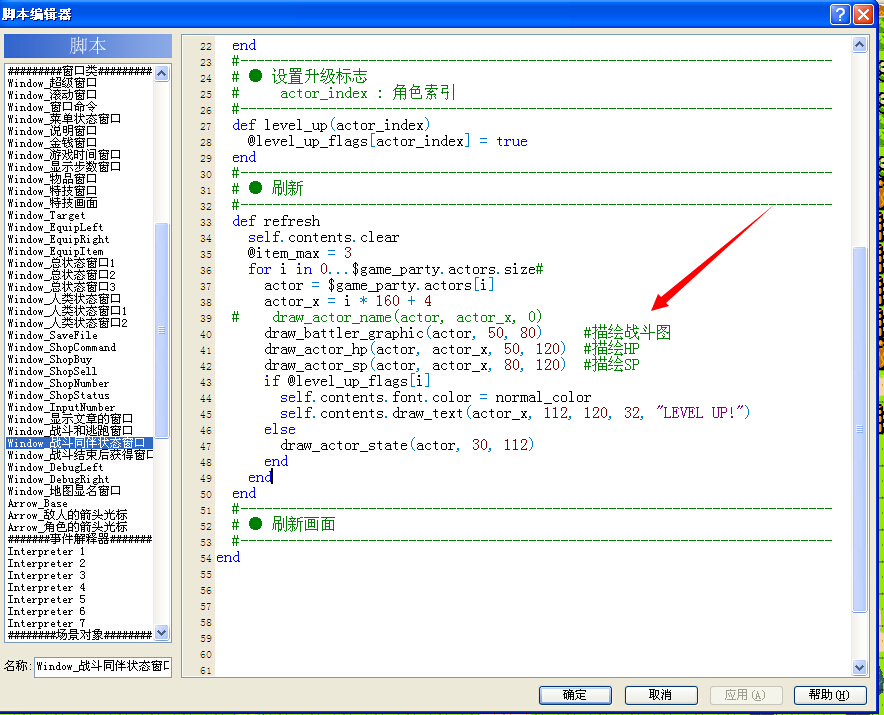884x715 pixels.
Task: Select Arrow_敌人的箭头光标 script
Action: 67,515
